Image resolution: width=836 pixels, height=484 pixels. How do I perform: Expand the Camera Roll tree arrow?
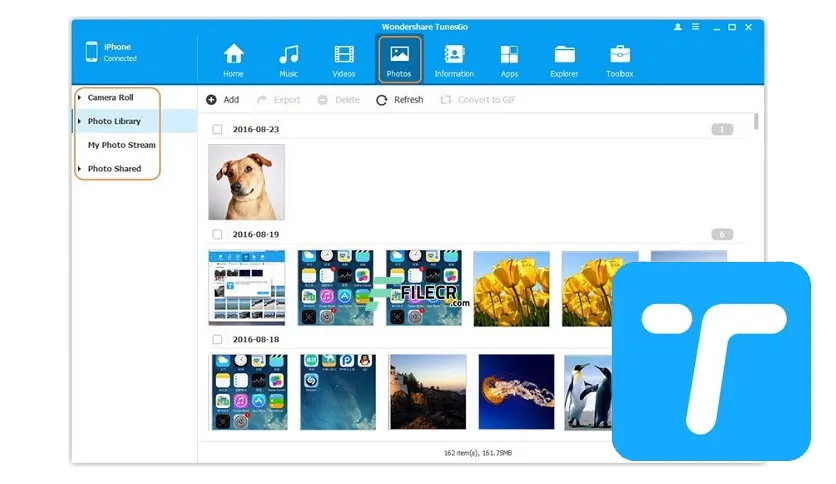[79, 98]
